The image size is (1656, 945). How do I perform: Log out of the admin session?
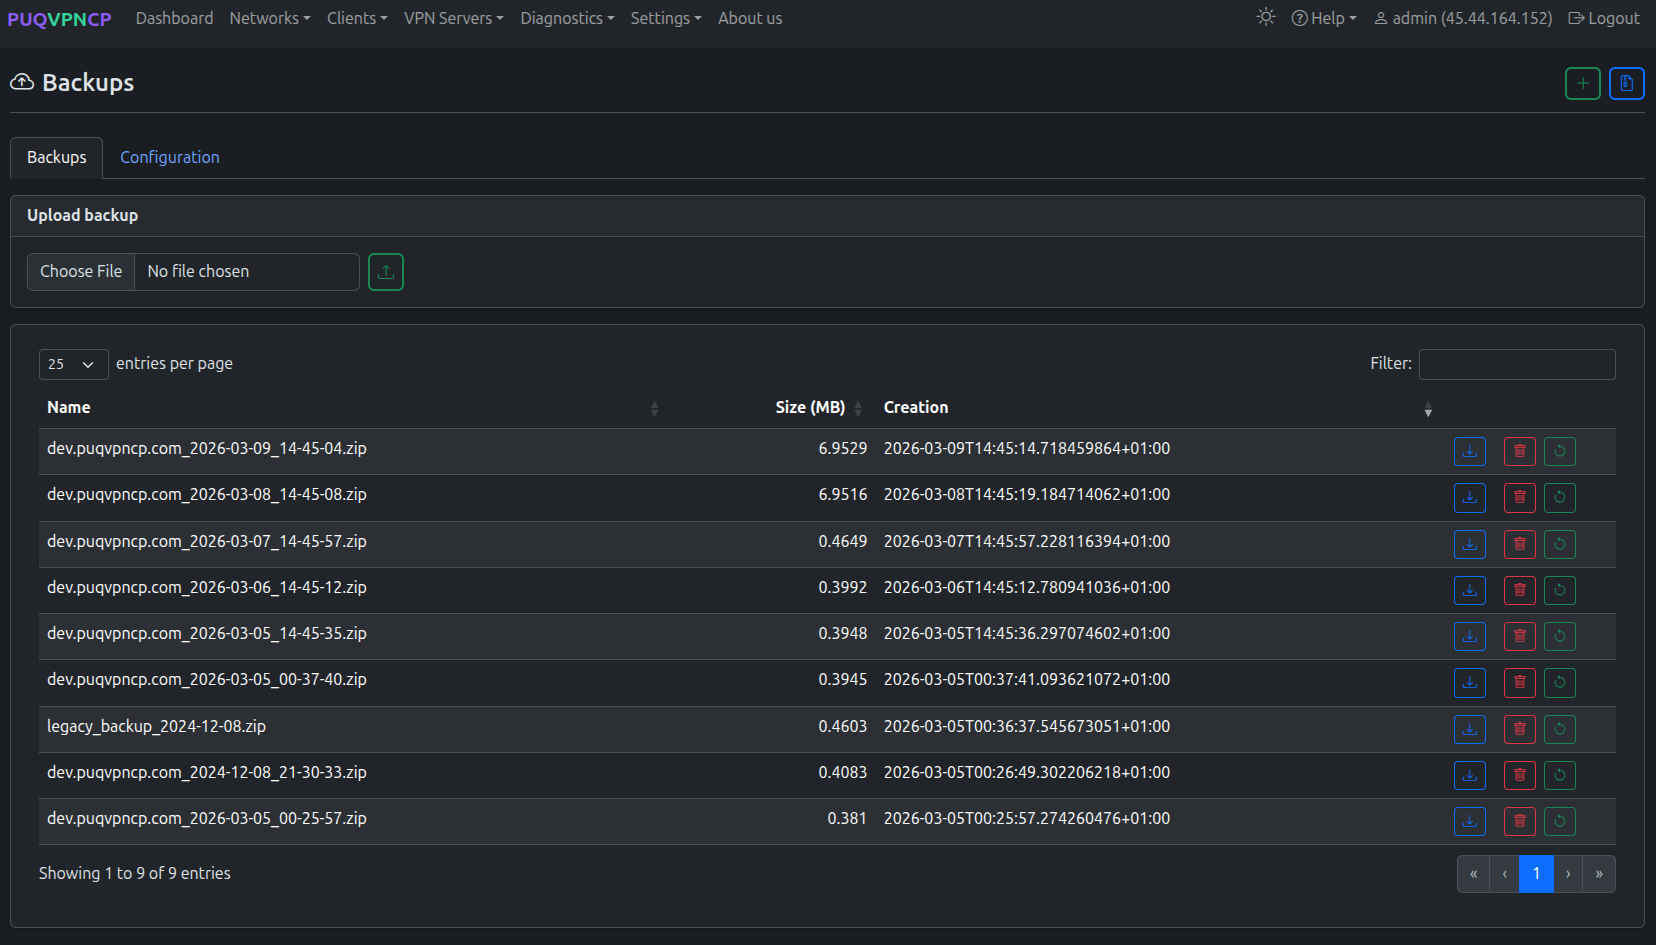(1604, 18)
